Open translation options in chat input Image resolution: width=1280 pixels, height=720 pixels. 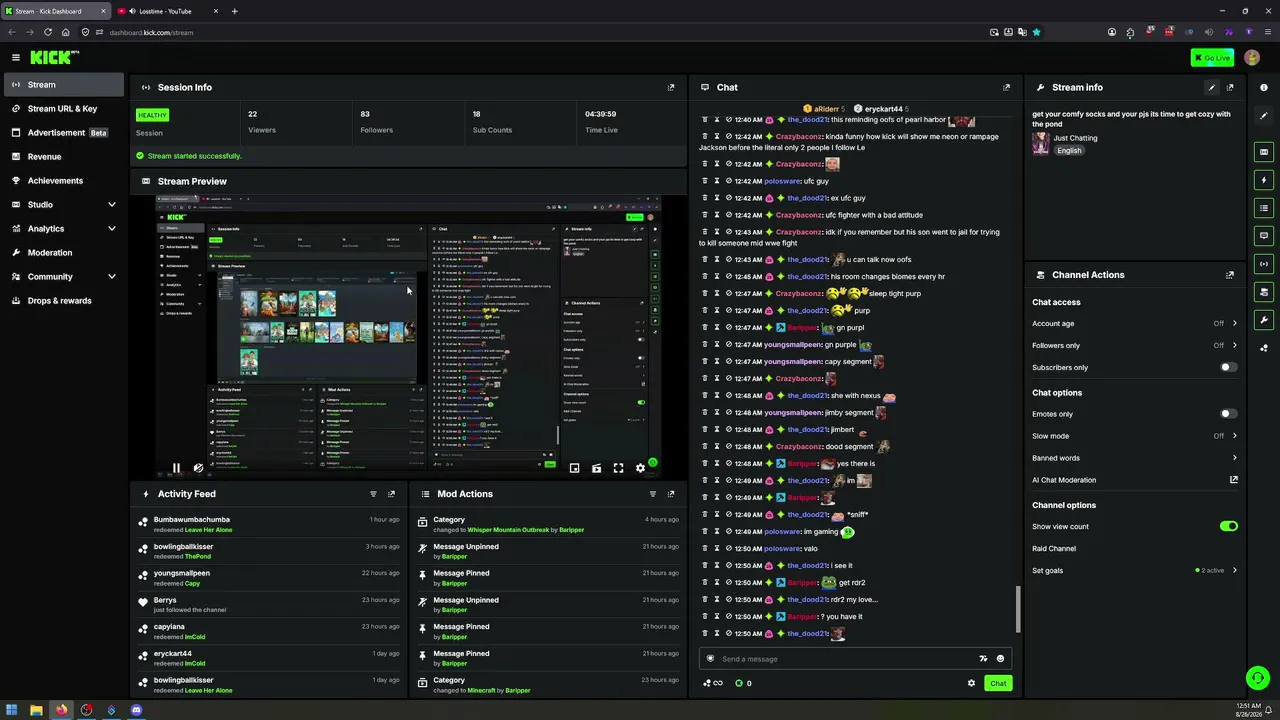point(983,659)
